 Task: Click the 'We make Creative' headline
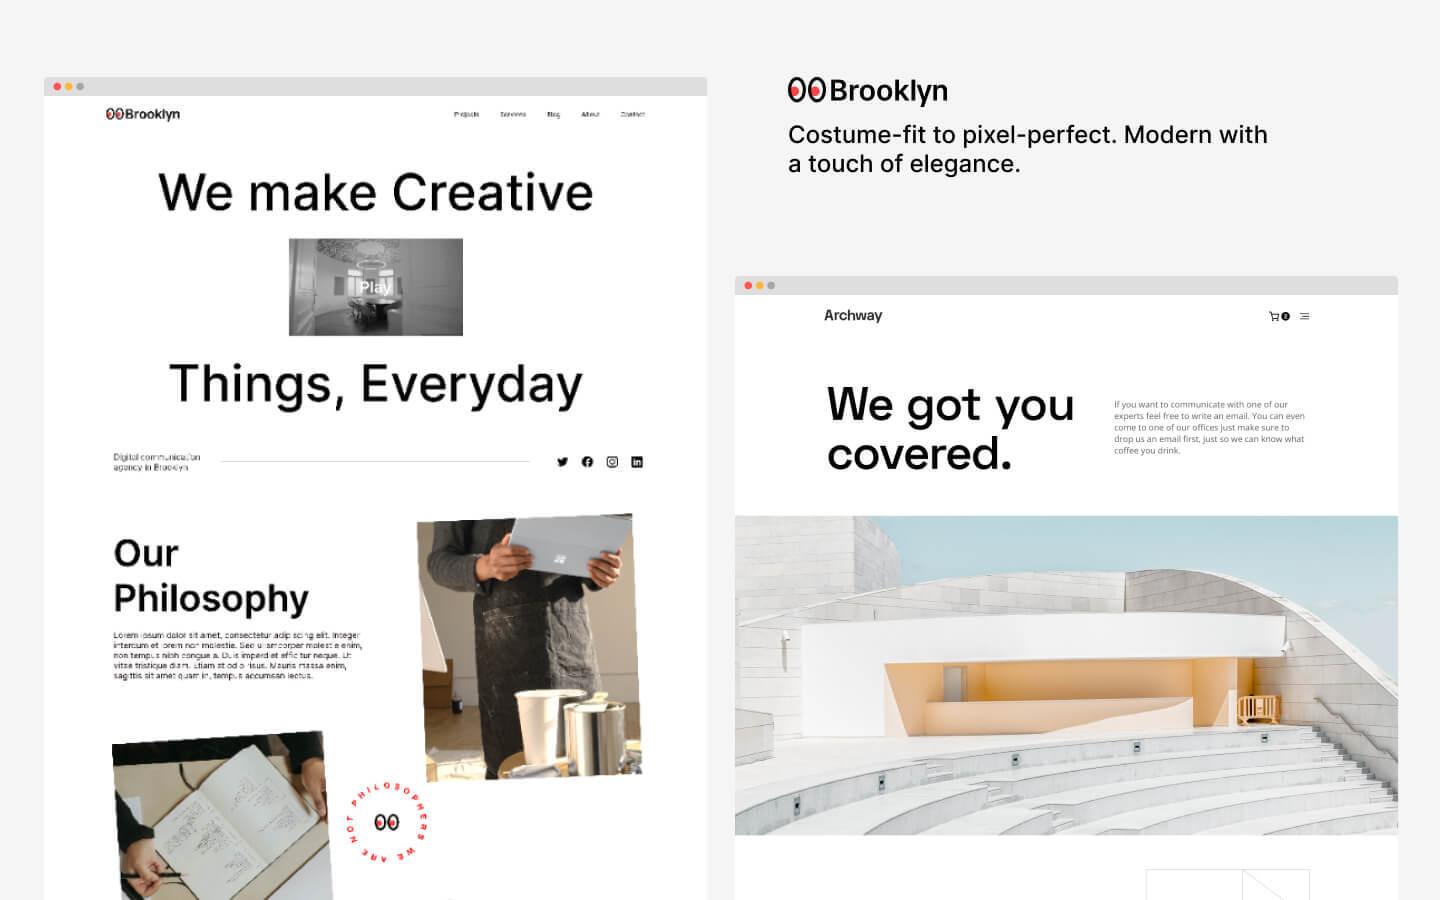click(376, 192)
